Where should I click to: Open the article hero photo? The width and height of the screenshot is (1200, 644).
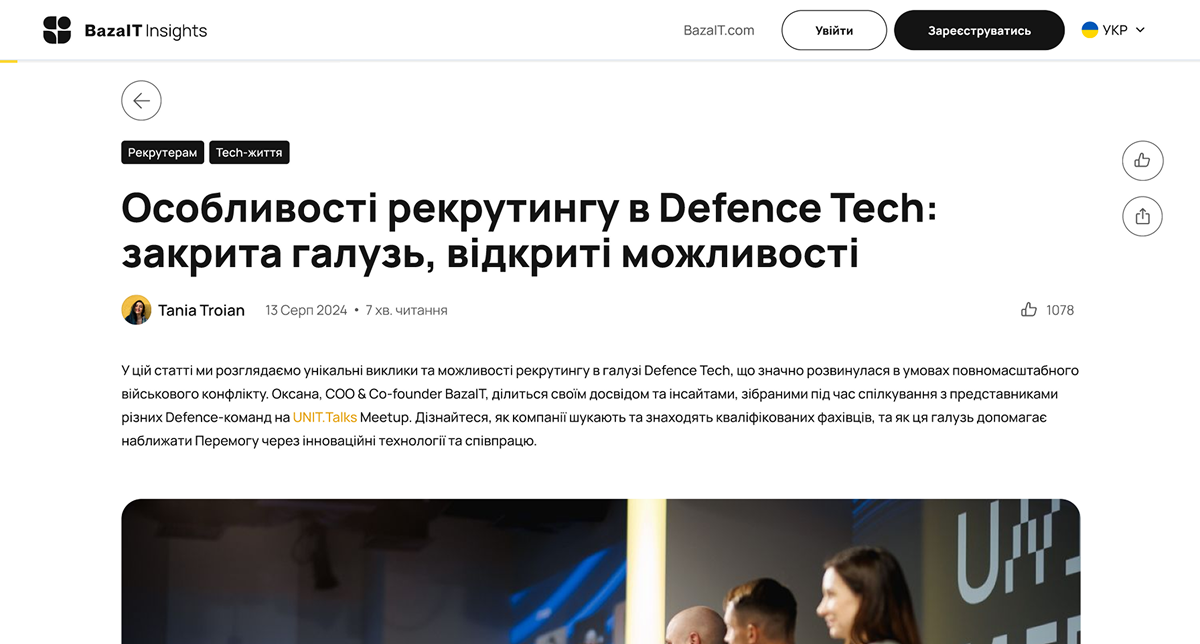601,571
